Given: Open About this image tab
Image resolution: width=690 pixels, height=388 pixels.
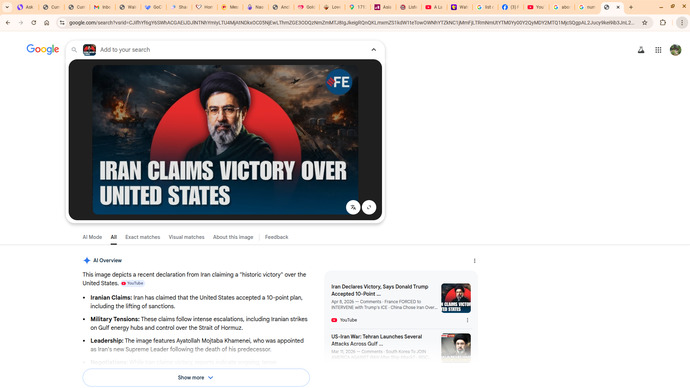Looking at the screenshot, I should 233,237.
